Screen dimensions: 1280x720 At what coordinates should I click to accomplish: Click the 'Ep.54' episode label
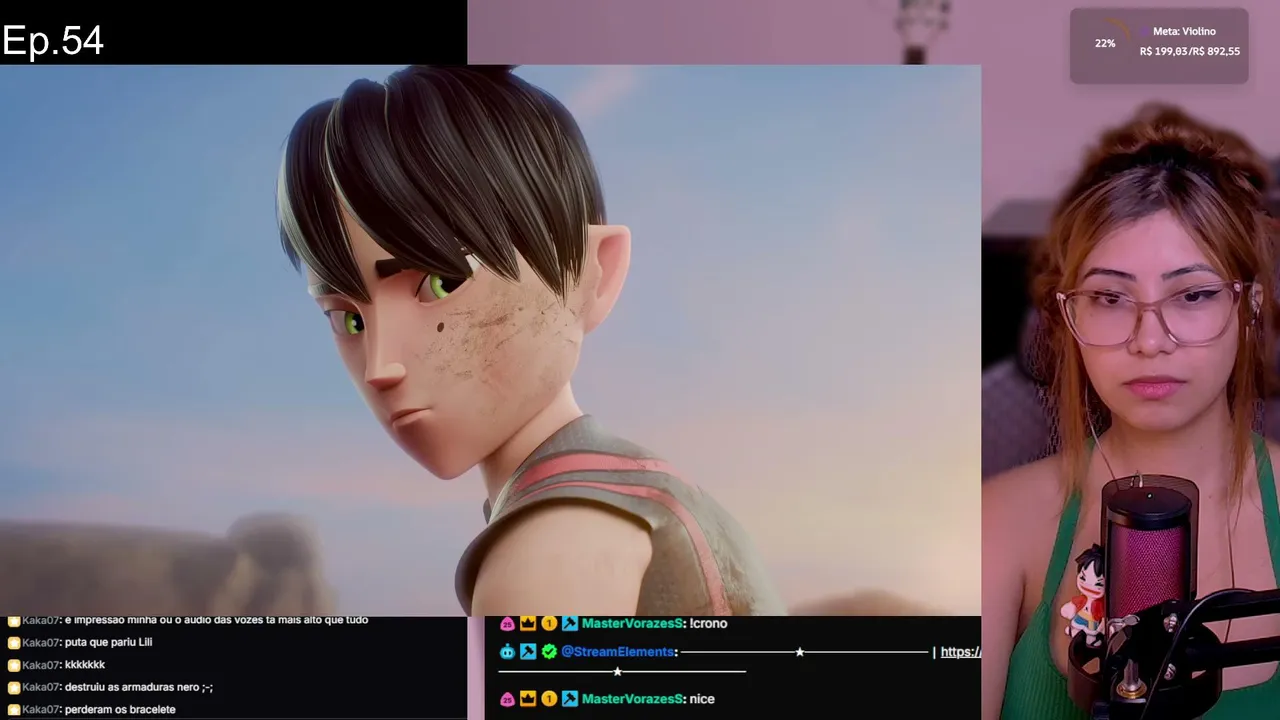coord(53,41)
